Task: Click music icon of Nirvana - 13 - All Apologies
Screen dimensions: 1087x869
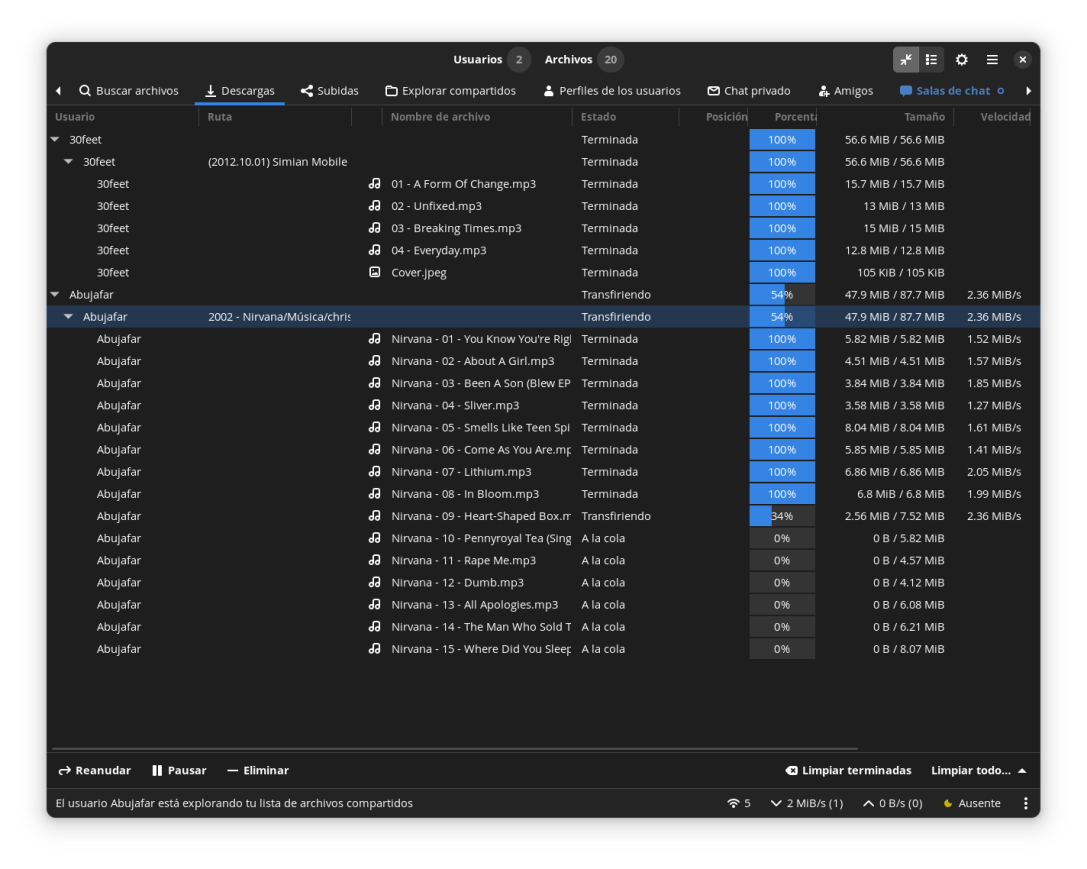Action: coord(374,605)
